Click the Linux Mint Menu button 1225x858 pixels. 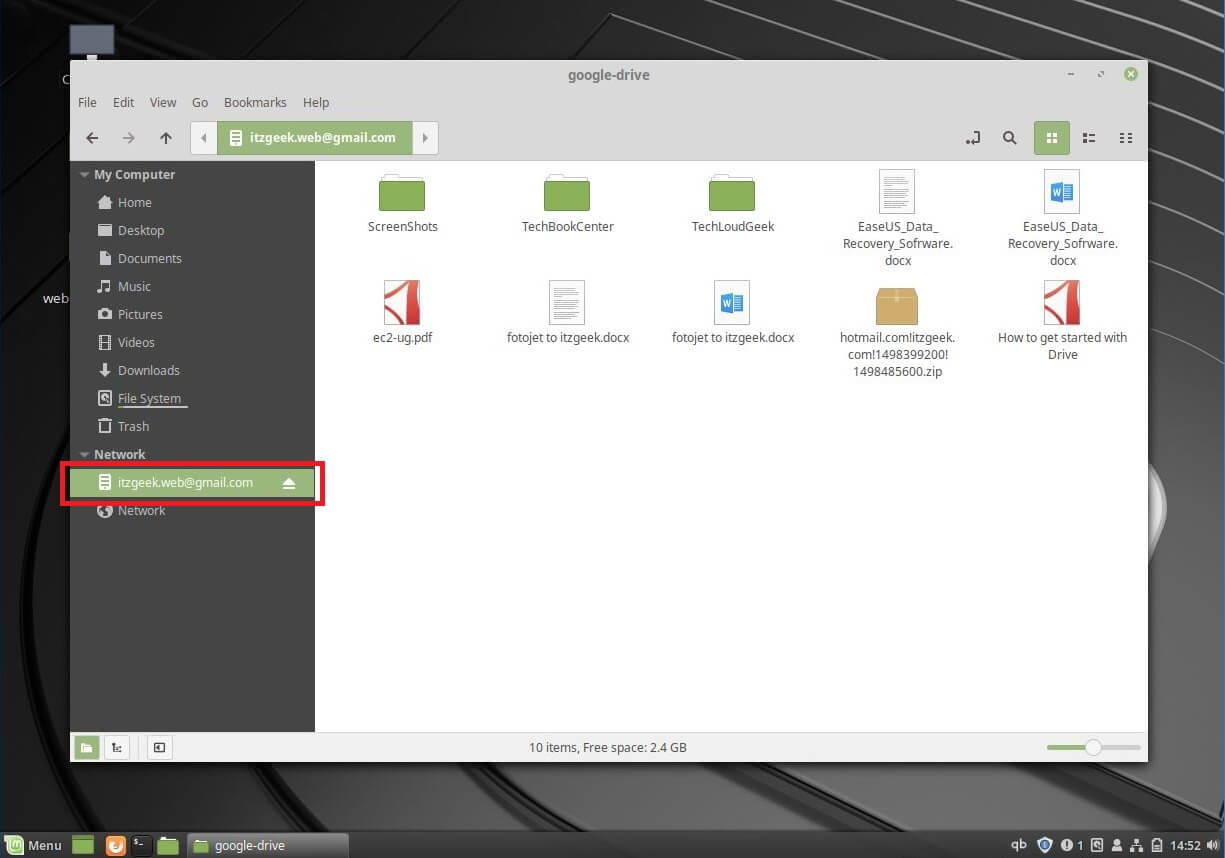(x=33, y=845)
